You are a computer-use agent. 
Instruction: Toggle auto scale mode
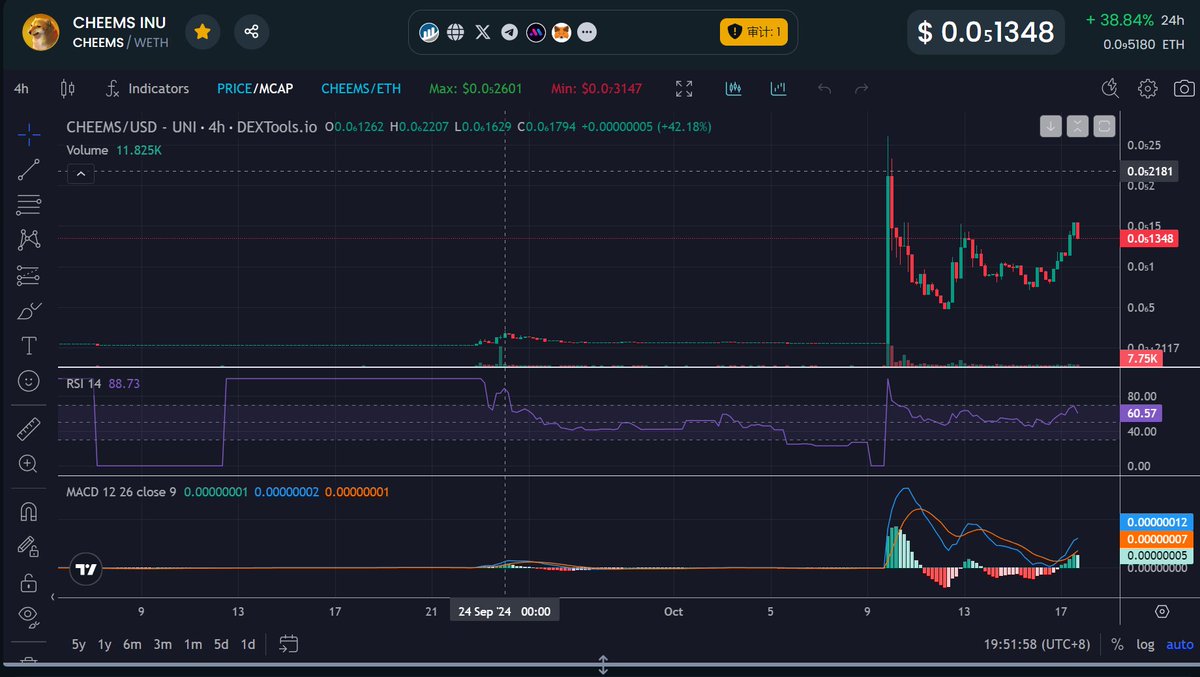coord(1178,644)
